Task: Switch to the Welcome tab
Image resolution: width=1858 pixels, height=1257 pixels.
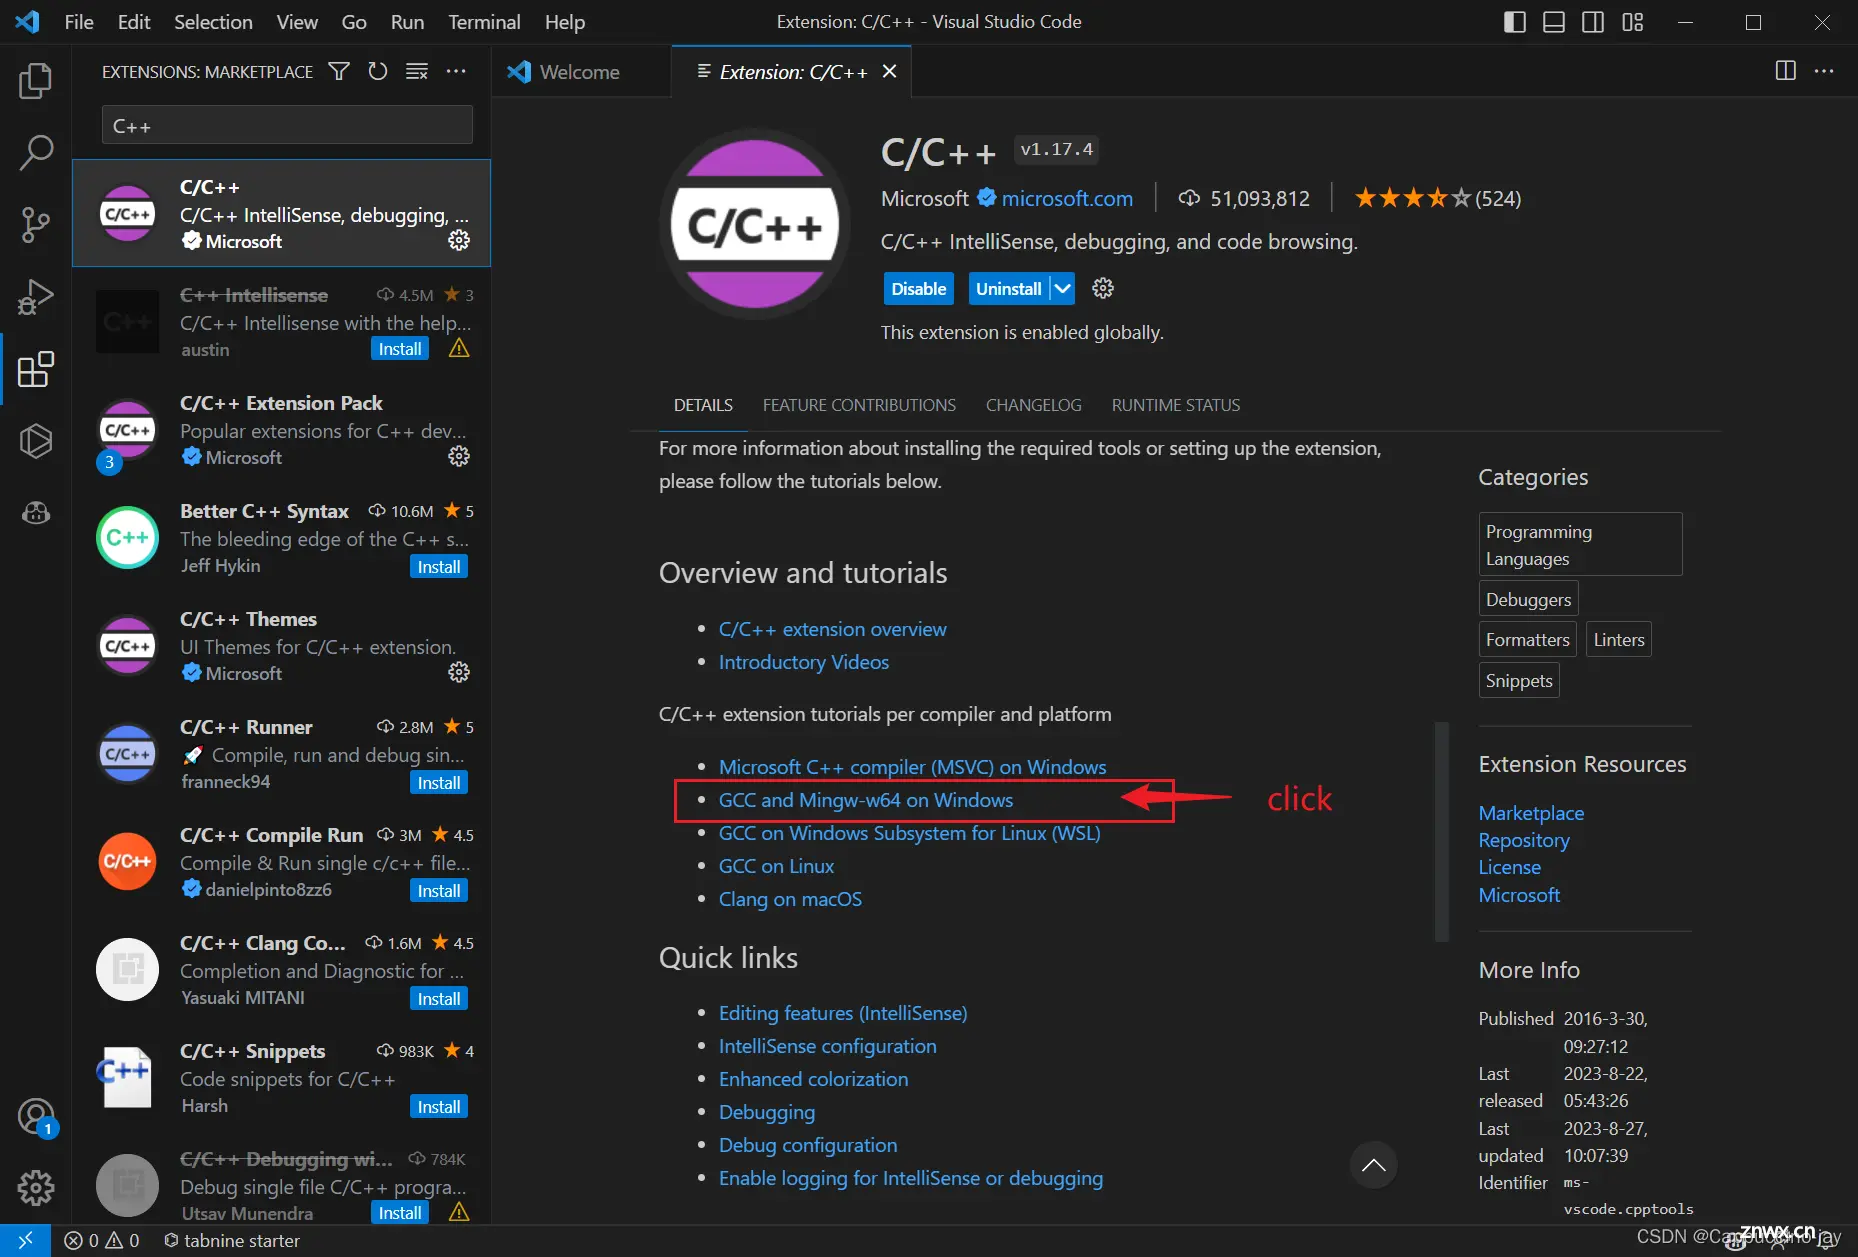Action: 580,72
